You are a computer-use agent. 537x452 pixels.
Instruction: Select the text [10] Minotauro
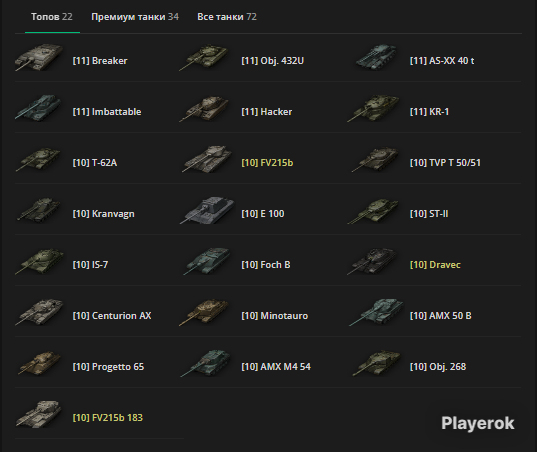click(x=275, y=316)
